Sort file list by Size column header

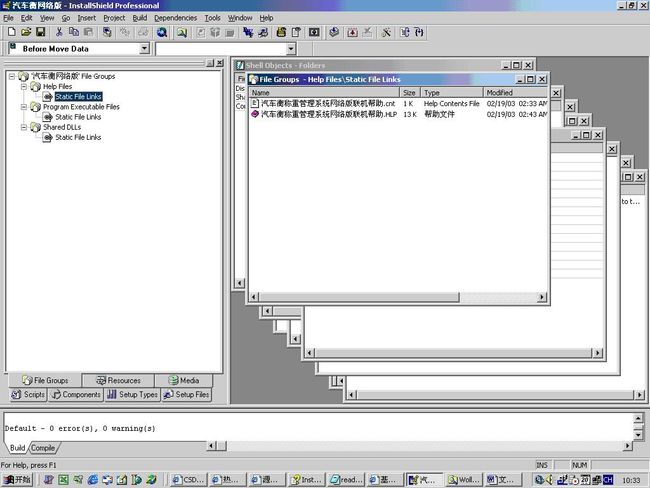410,92
